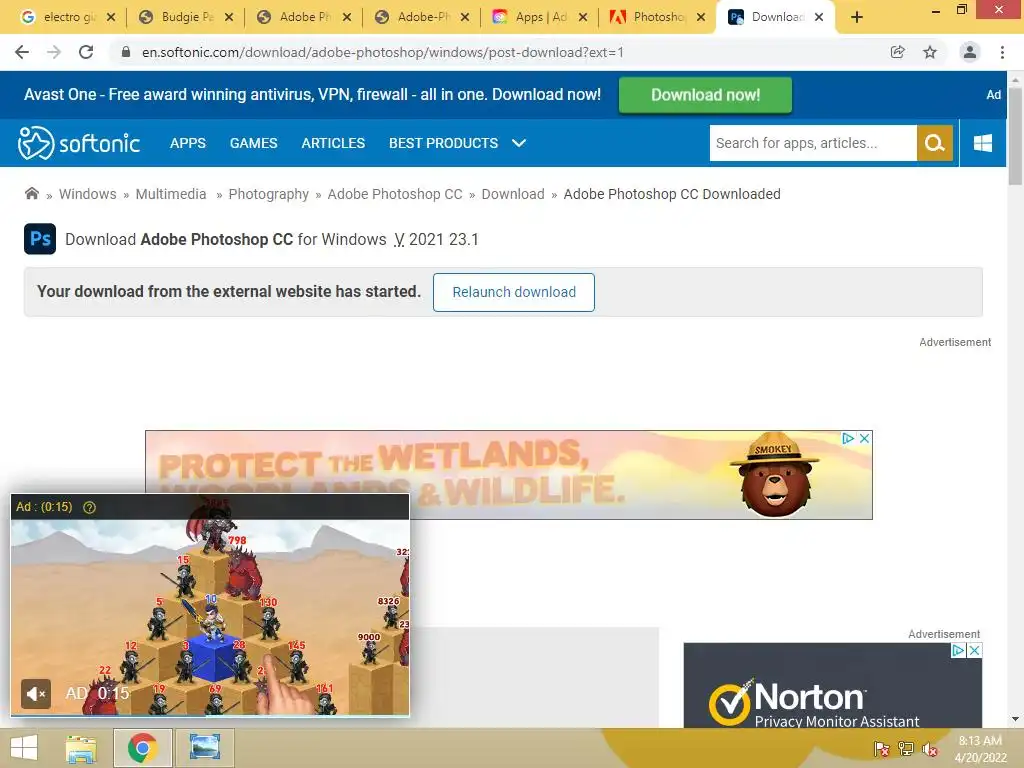The height and width of the screenshot is (768, 1024).
Task: Focus the Search for apps field
Action: pos(813,143)
